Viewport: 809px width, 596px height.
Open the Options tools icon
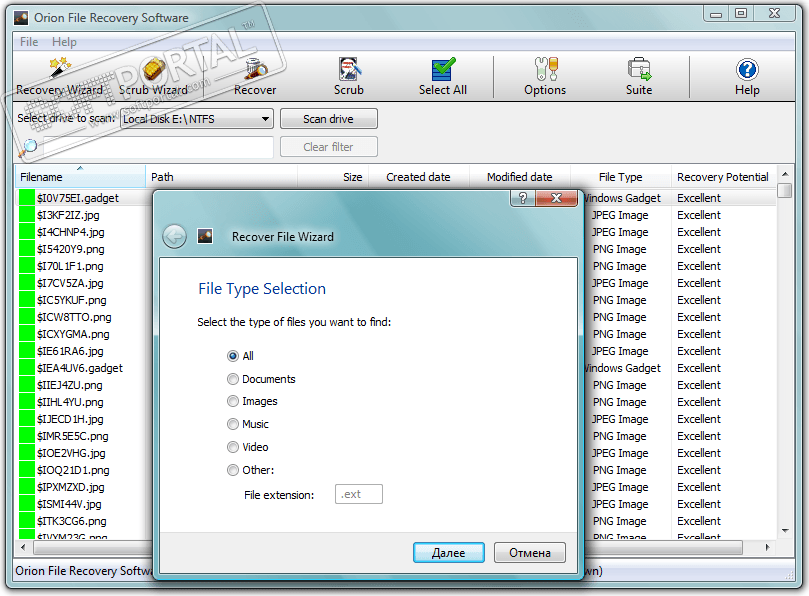pos(545,68)
